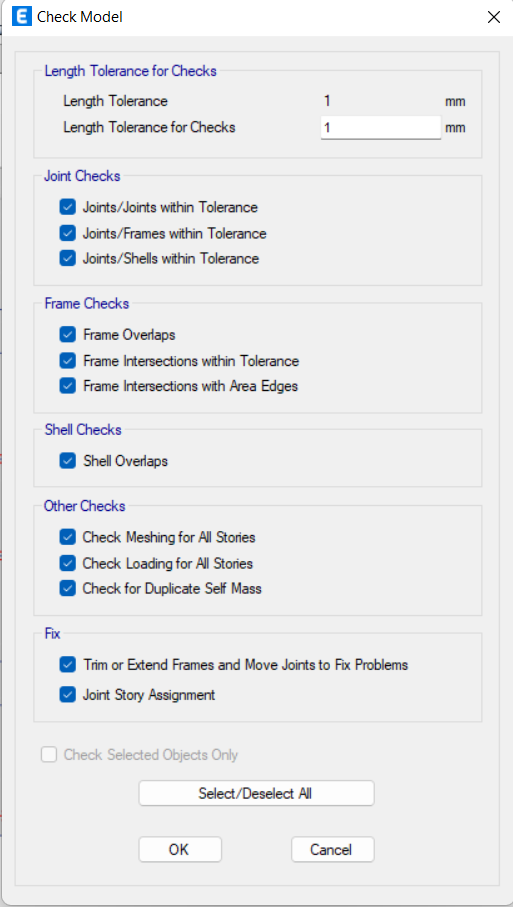Click Cancel to dismiss the dialog
513x907 pixels.
pos(333,849)
